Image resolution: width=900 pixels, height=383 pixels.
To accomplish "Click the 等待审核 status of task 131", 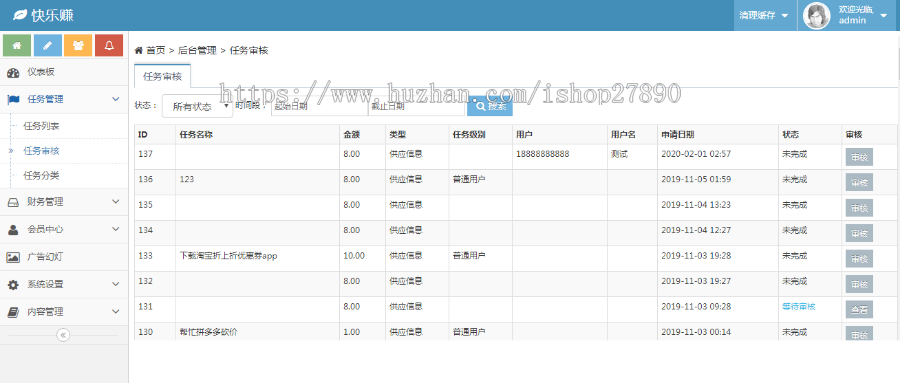I will pos(798,307).
